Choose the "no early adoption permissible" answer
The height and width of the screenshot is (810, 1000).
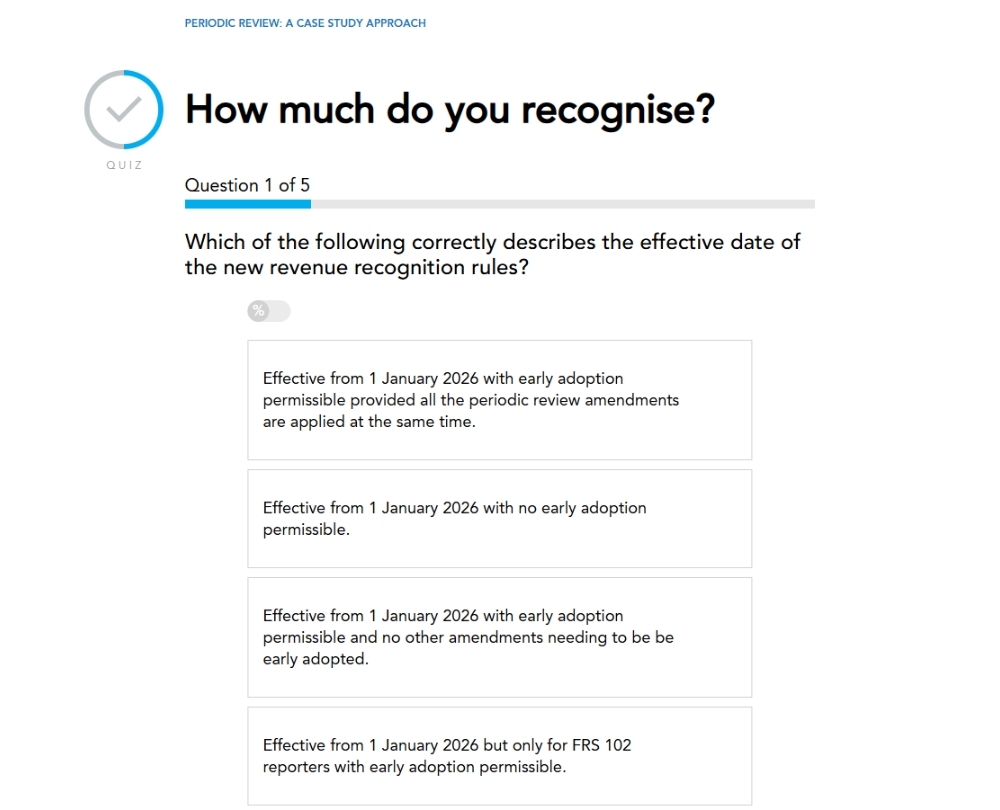coord(499,518)
